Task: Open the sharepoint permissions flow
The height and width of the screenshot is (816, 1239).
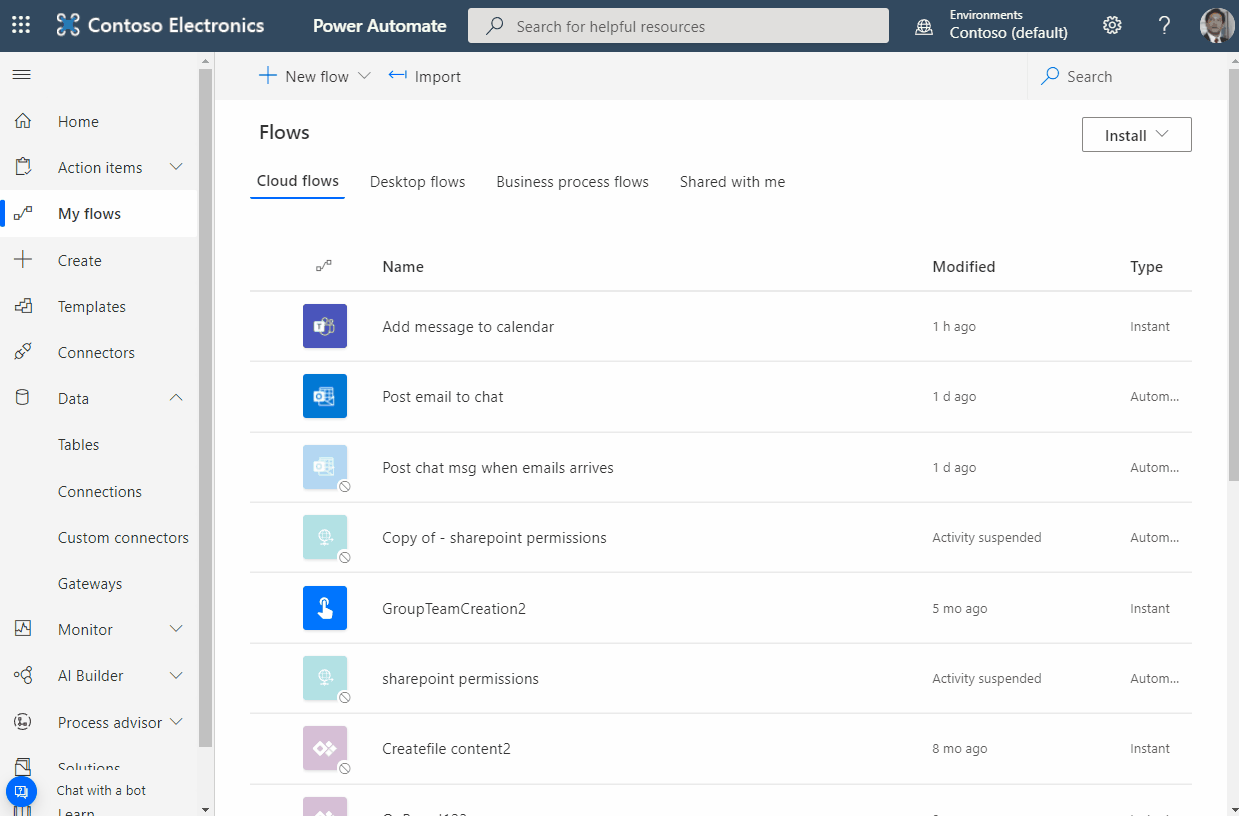Action: pos(460,678)
